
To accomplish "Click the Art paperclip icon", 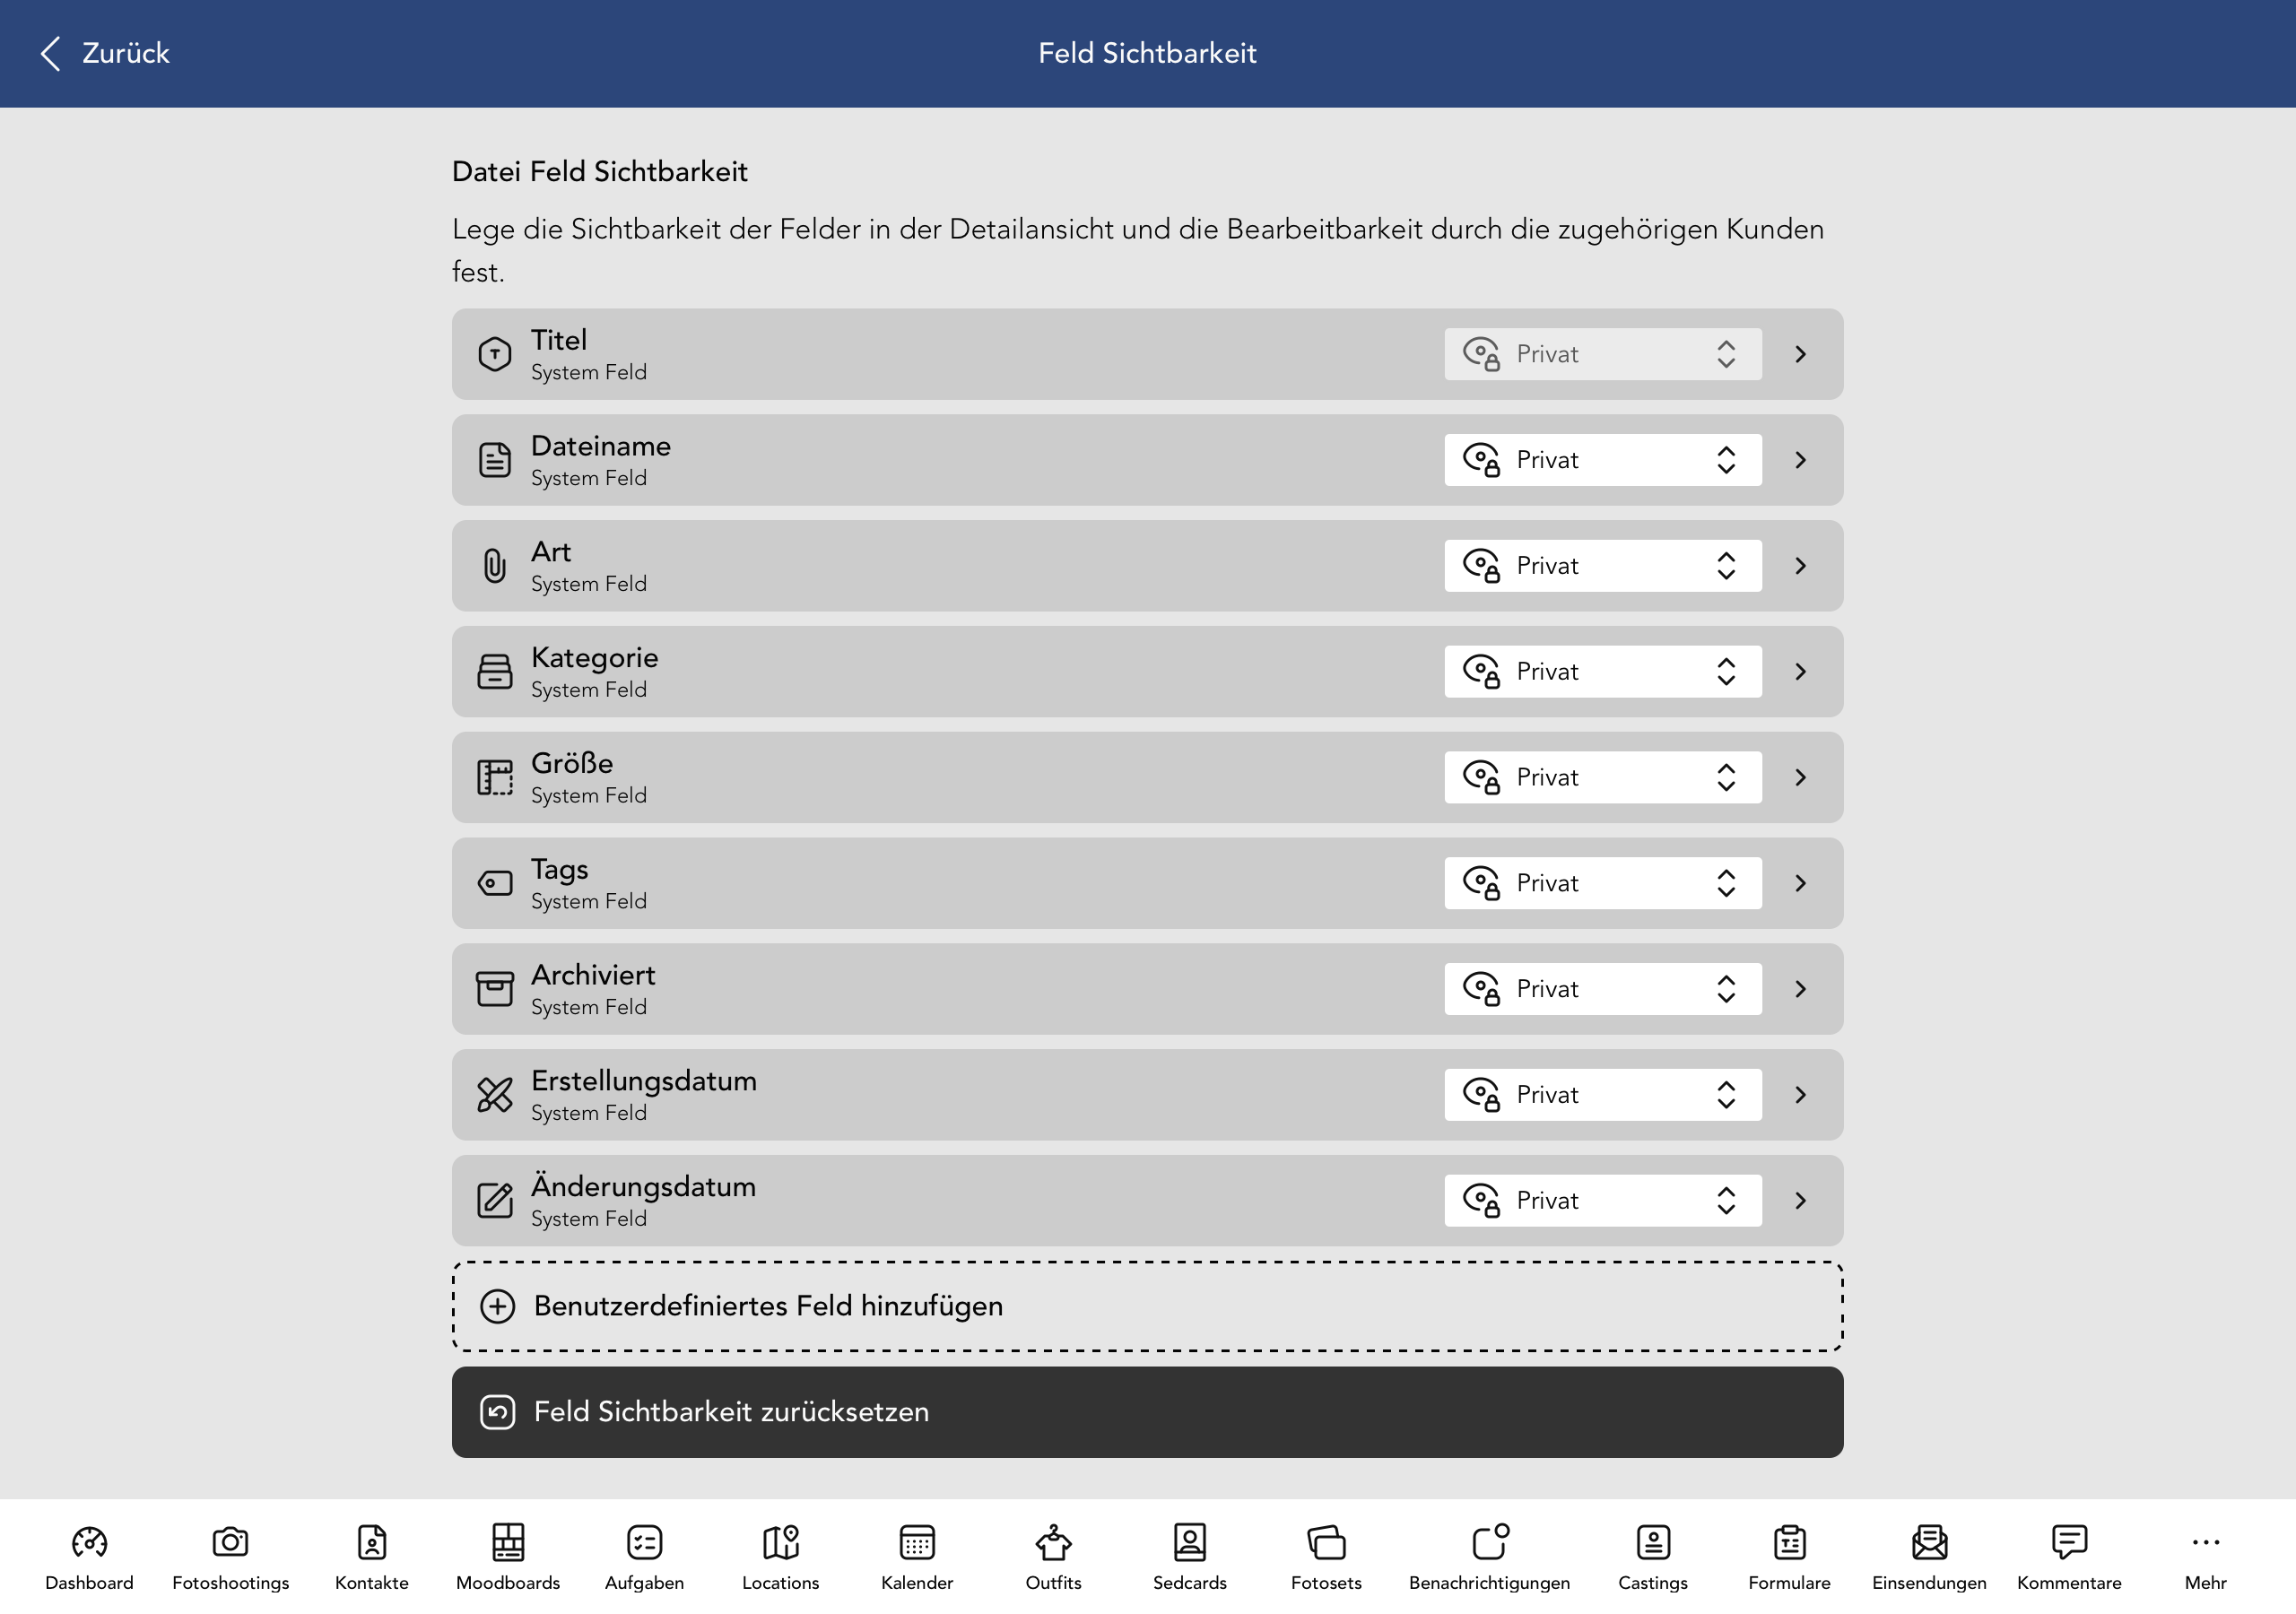I will [495, 566].
